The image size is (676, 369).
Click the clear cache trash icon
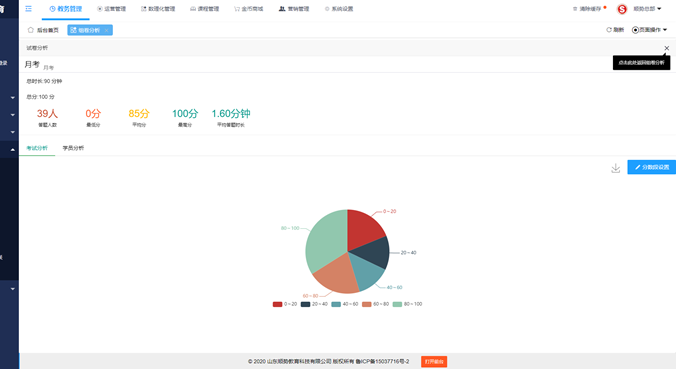[x=575, y=9]
